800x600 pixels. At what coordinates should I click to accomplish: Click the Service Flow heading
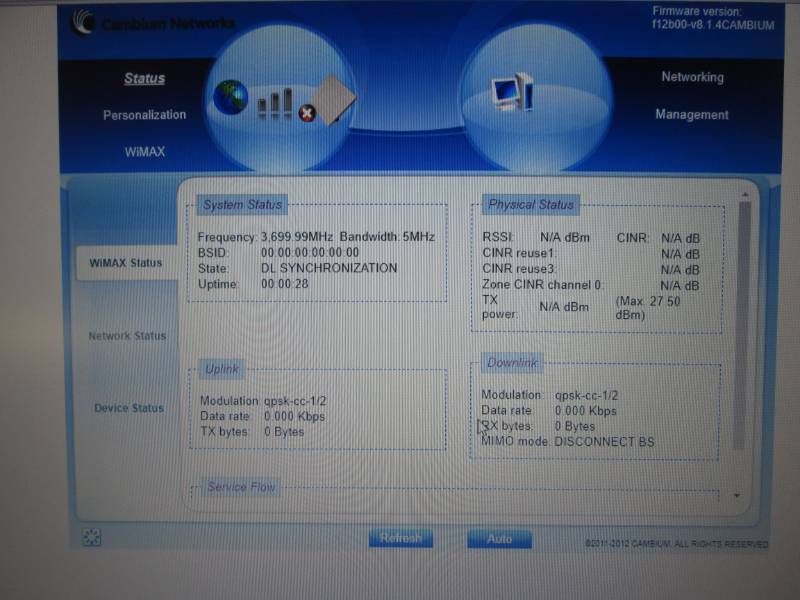click(241, 487)
